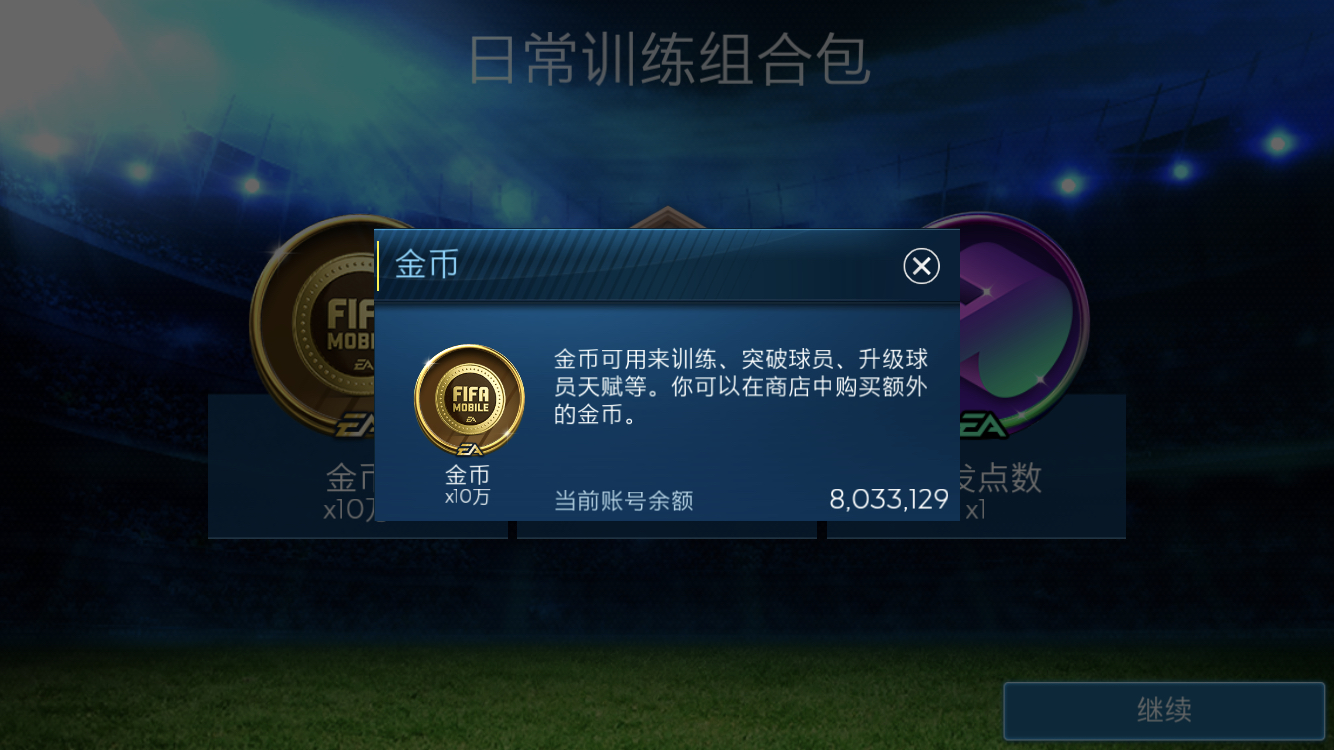Viewport: 1334px width, 750px height.
Task: Tap middle reward card strip below the popup
Action: coord(667,530)
